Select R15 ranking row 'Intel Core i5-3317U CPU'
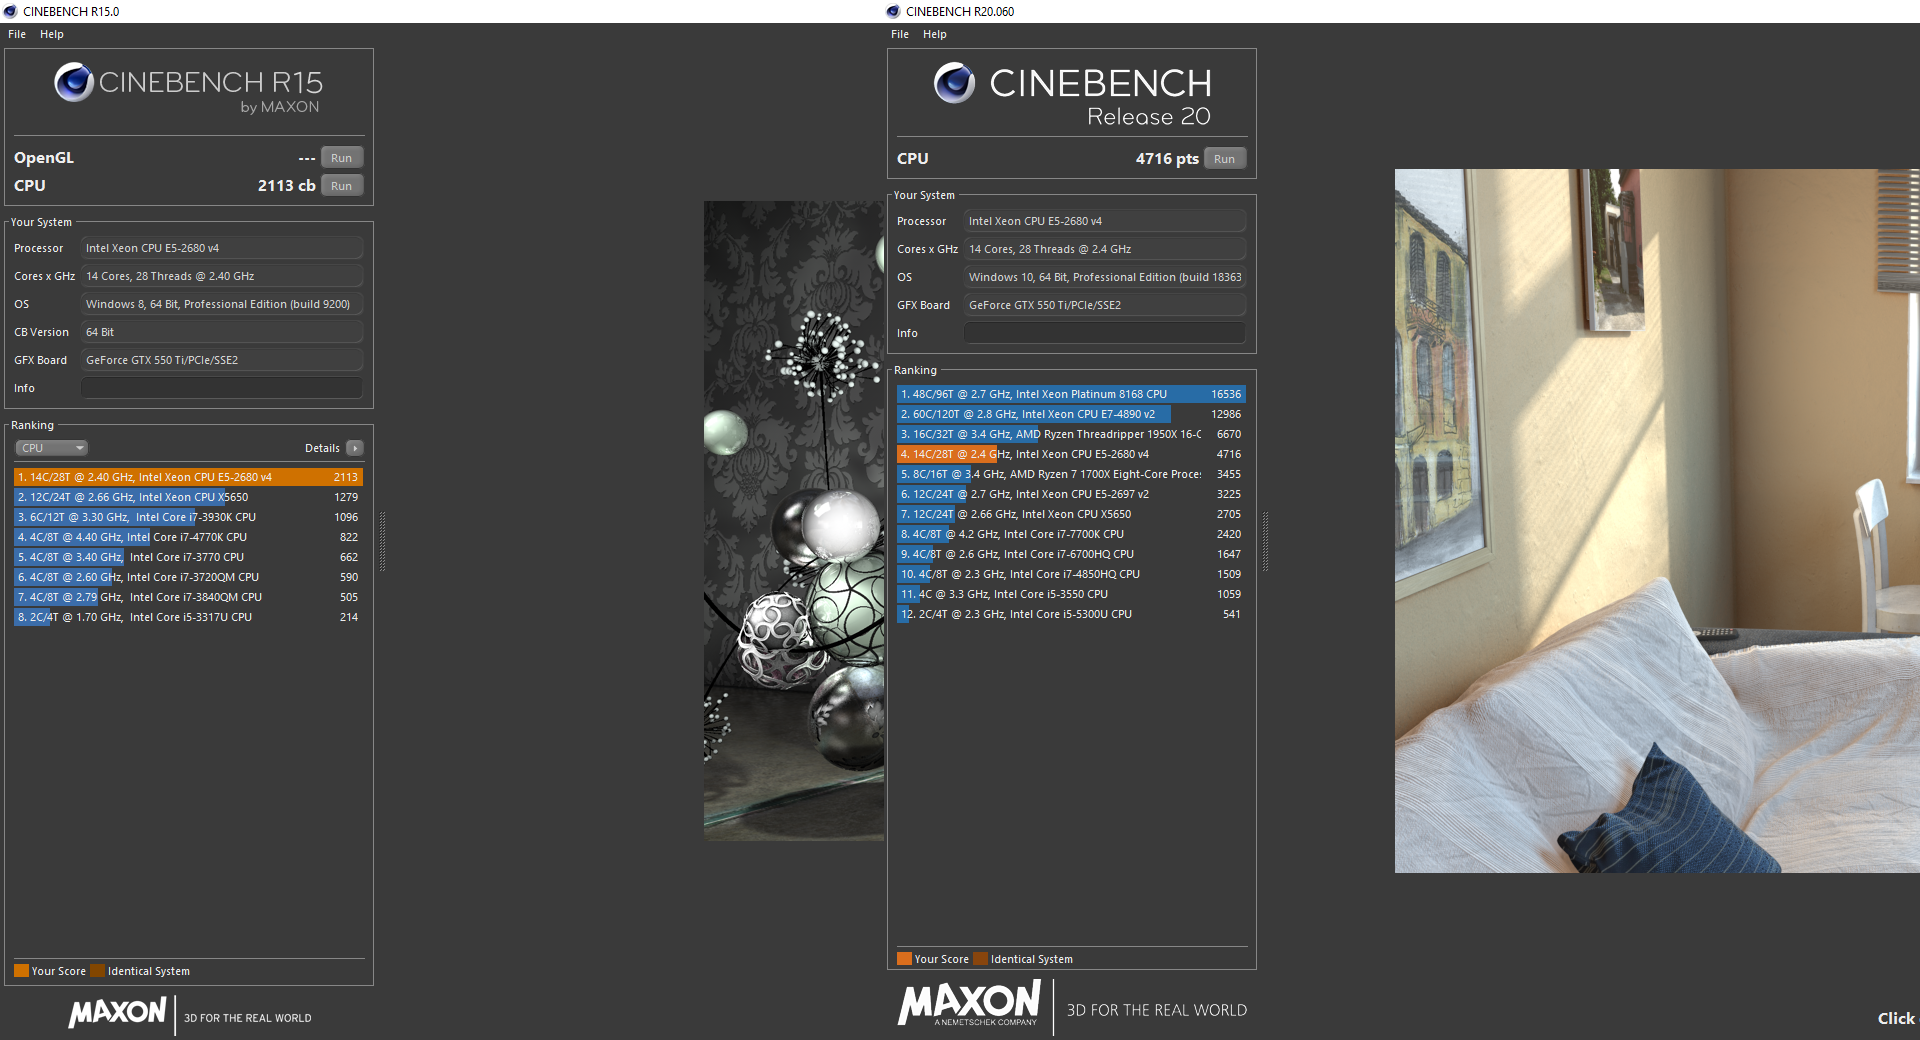The width and height of the screenshot is (1920, 1040). click(x=188, y=617)
